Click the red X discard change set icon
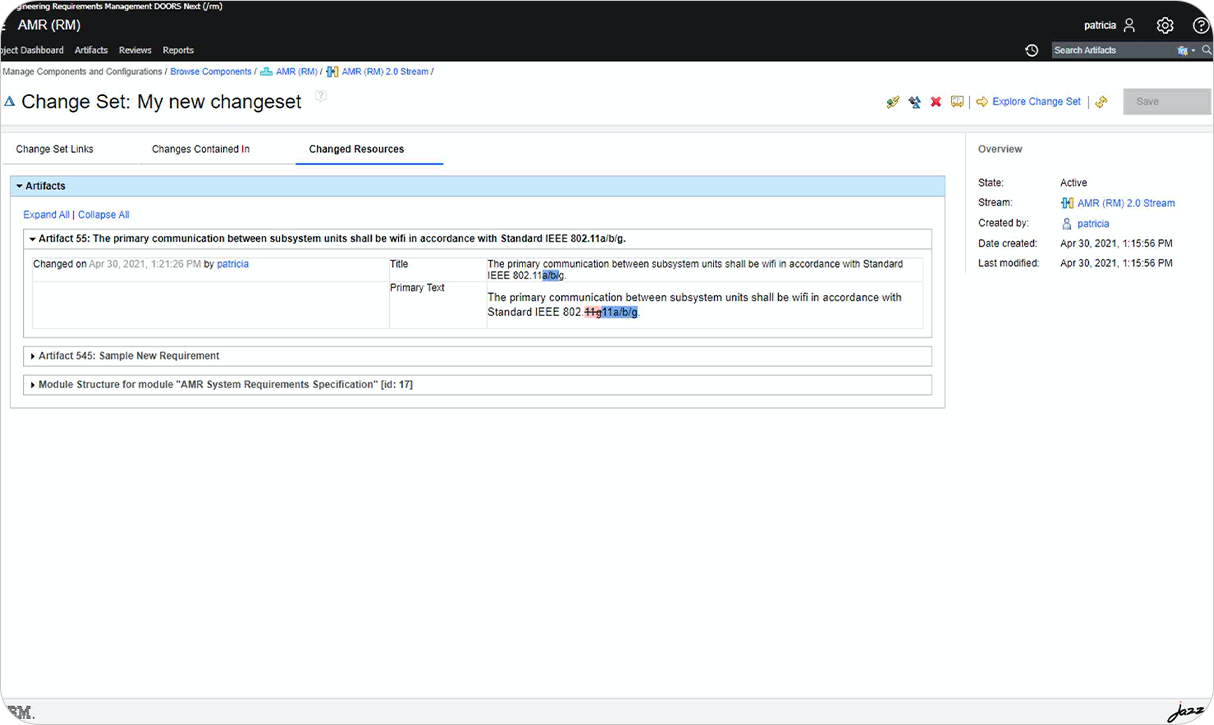The height and width of the screenshot is (725, 1214). (936, 102)
